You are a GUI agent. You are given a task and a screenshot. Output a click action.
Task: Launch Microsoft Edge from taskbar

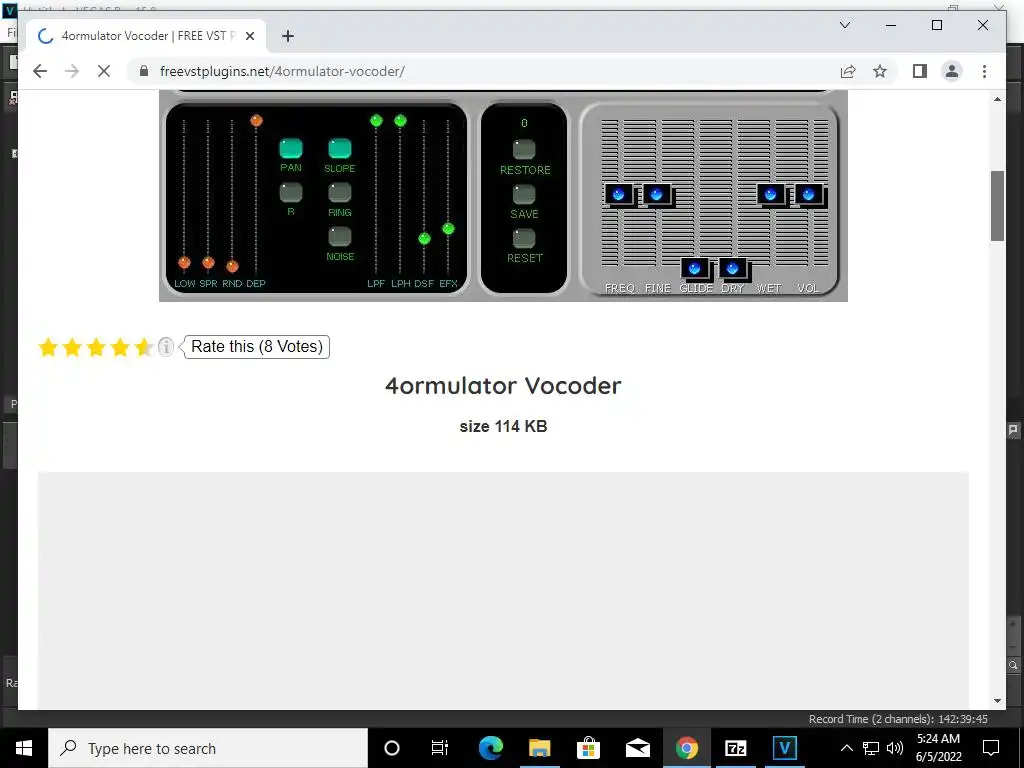[490, 748]
